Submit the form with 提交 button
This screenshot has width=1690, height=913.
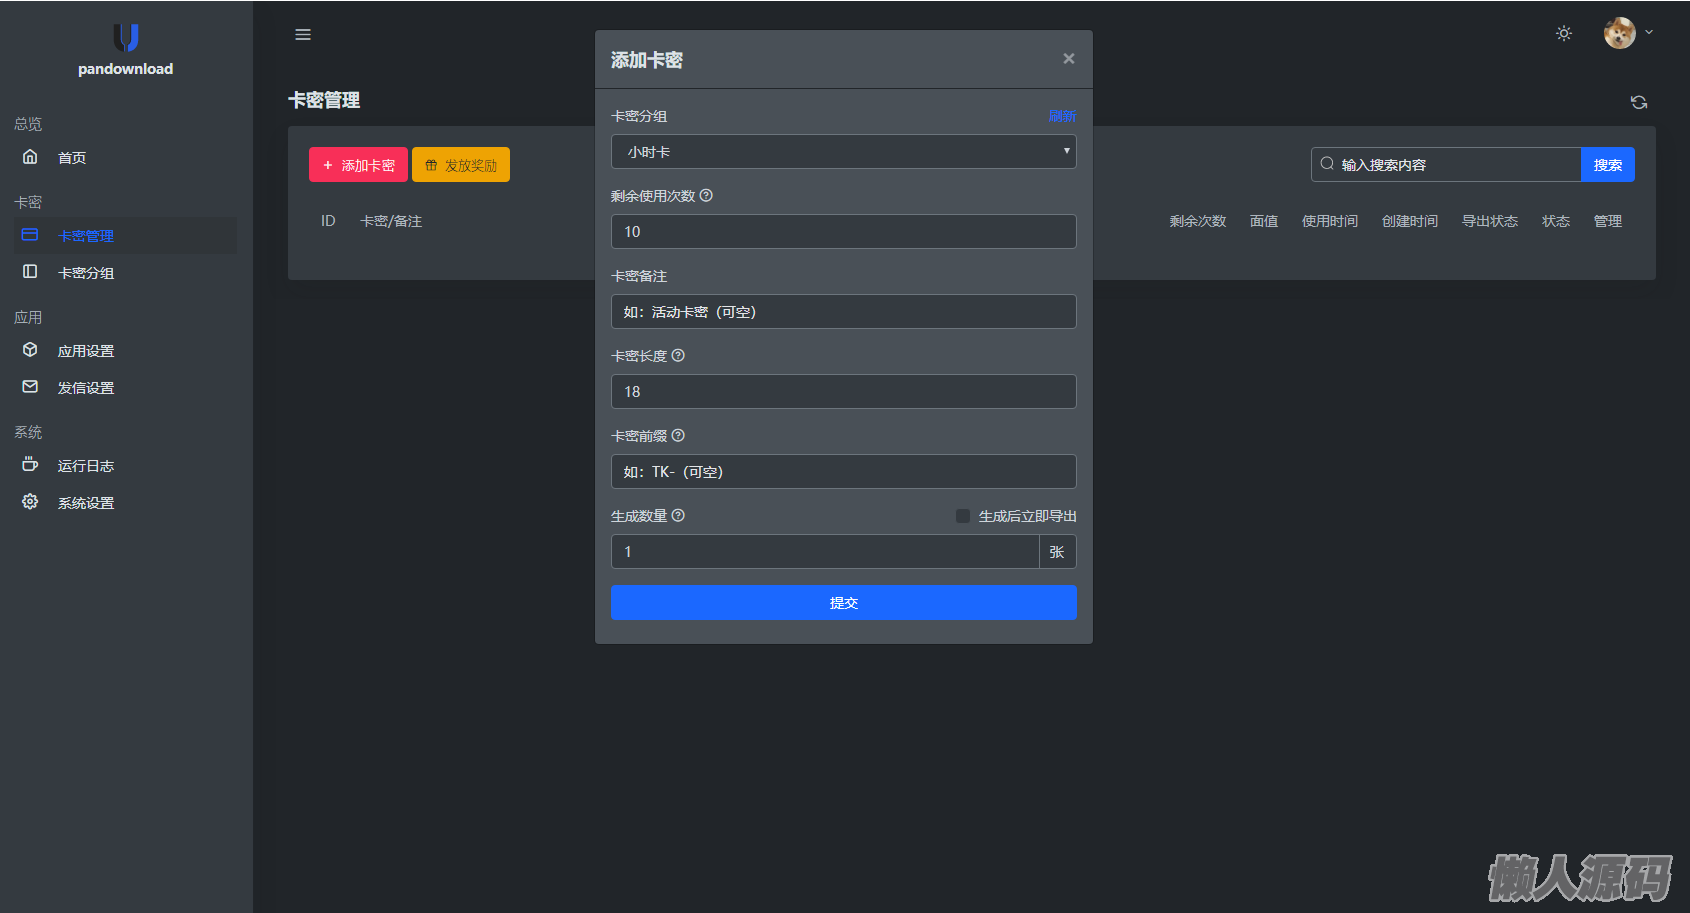(844, 603)
